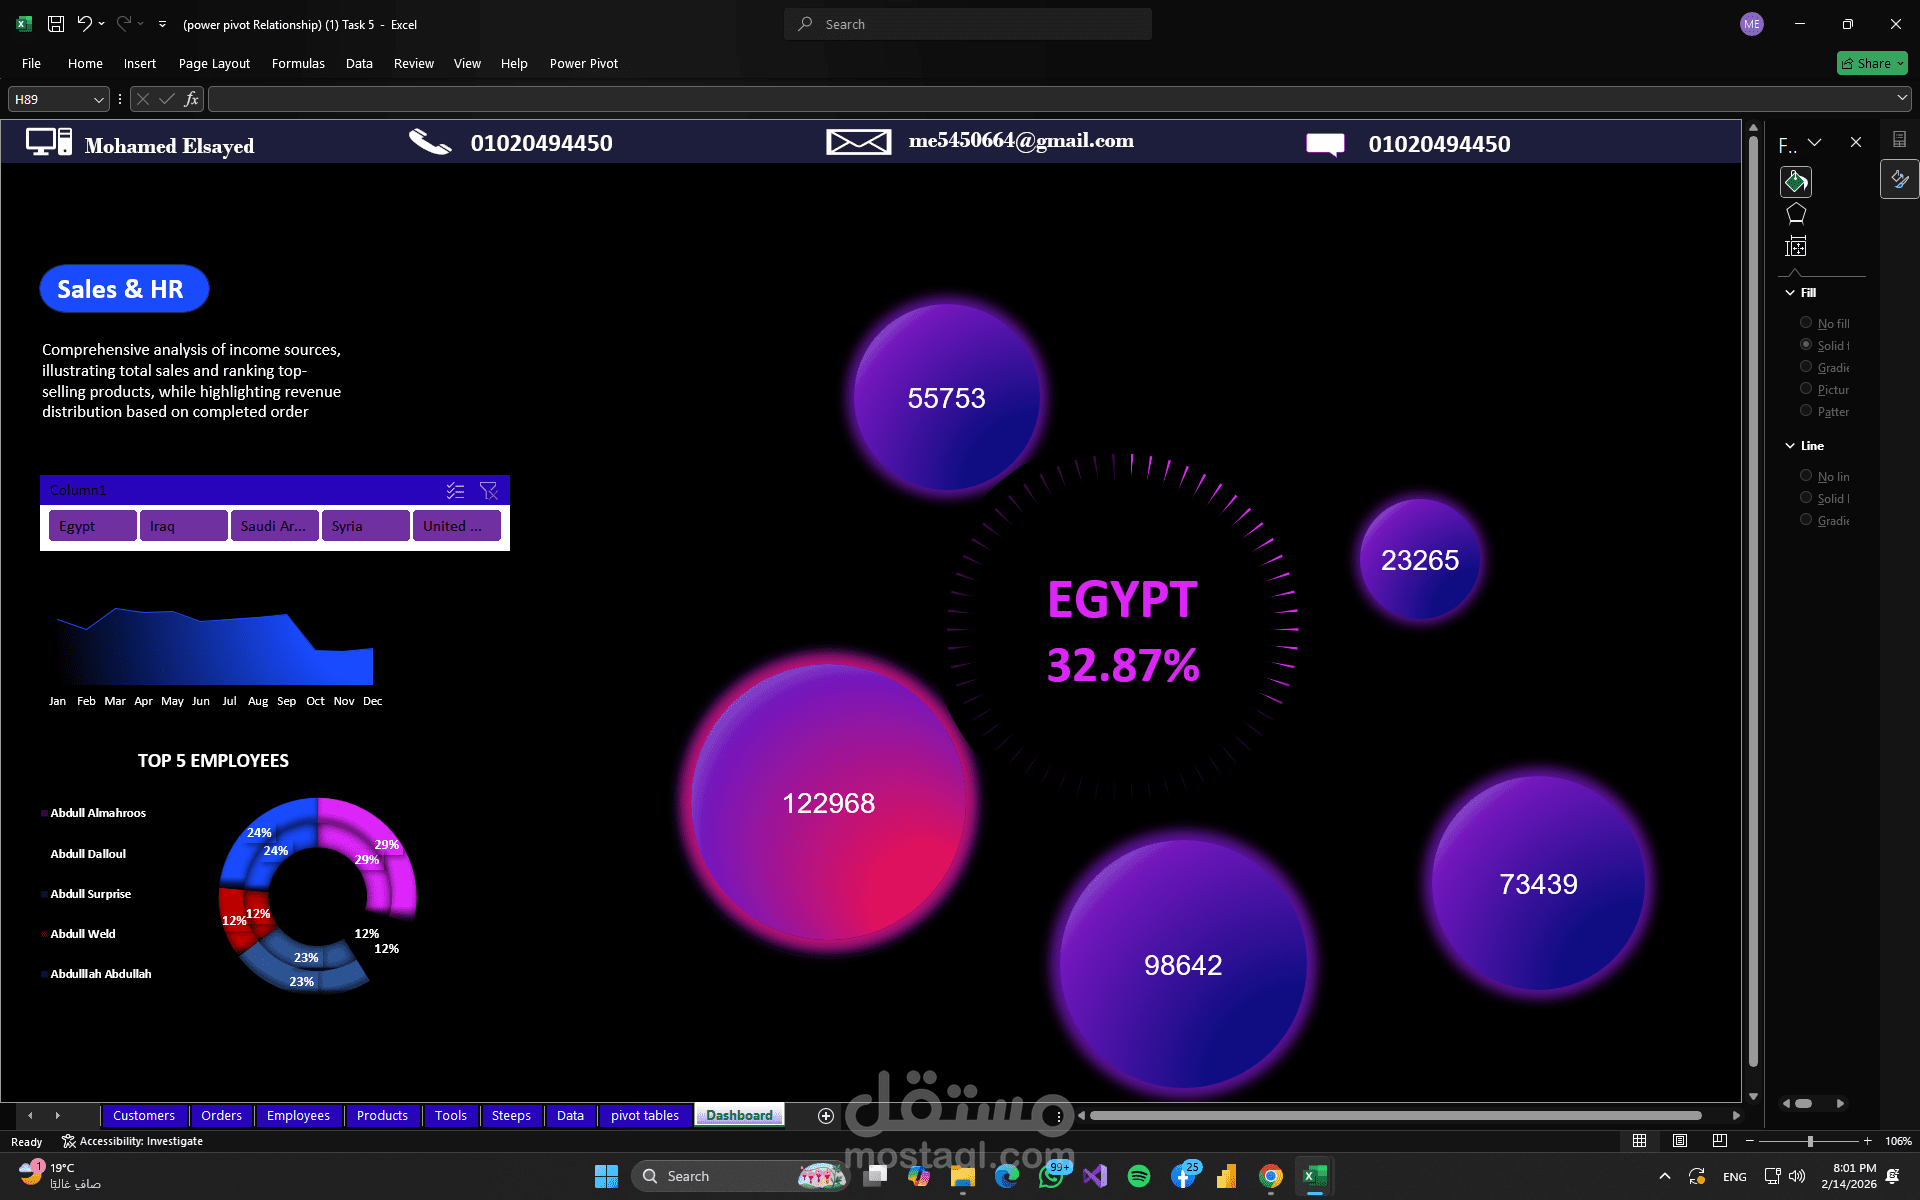Select the Solid line option under Line
This screenshot has width=1920, height=1200.
pos(1806,498)
